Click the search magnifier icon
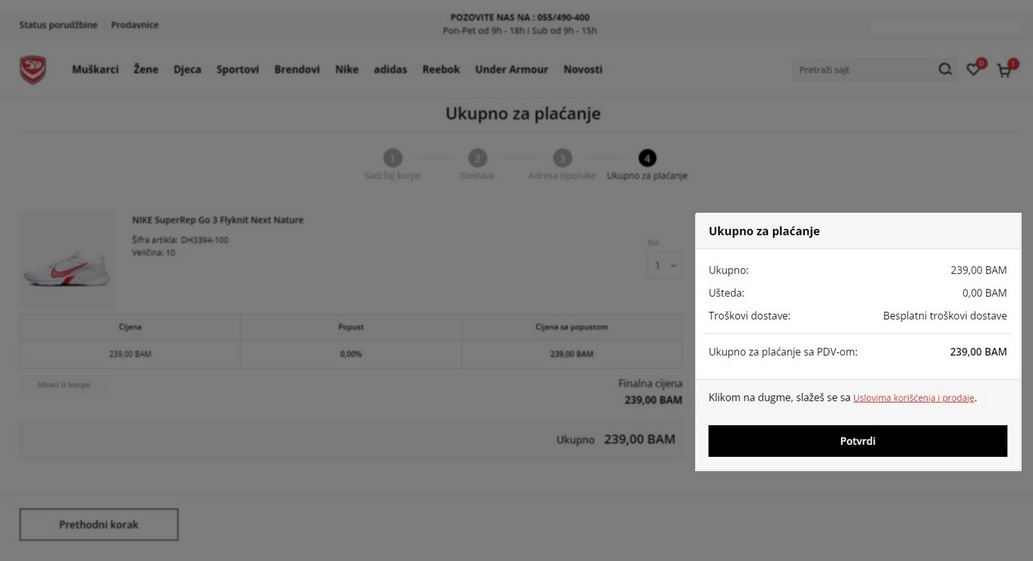The image size is (1033, 561). (945, 69)
